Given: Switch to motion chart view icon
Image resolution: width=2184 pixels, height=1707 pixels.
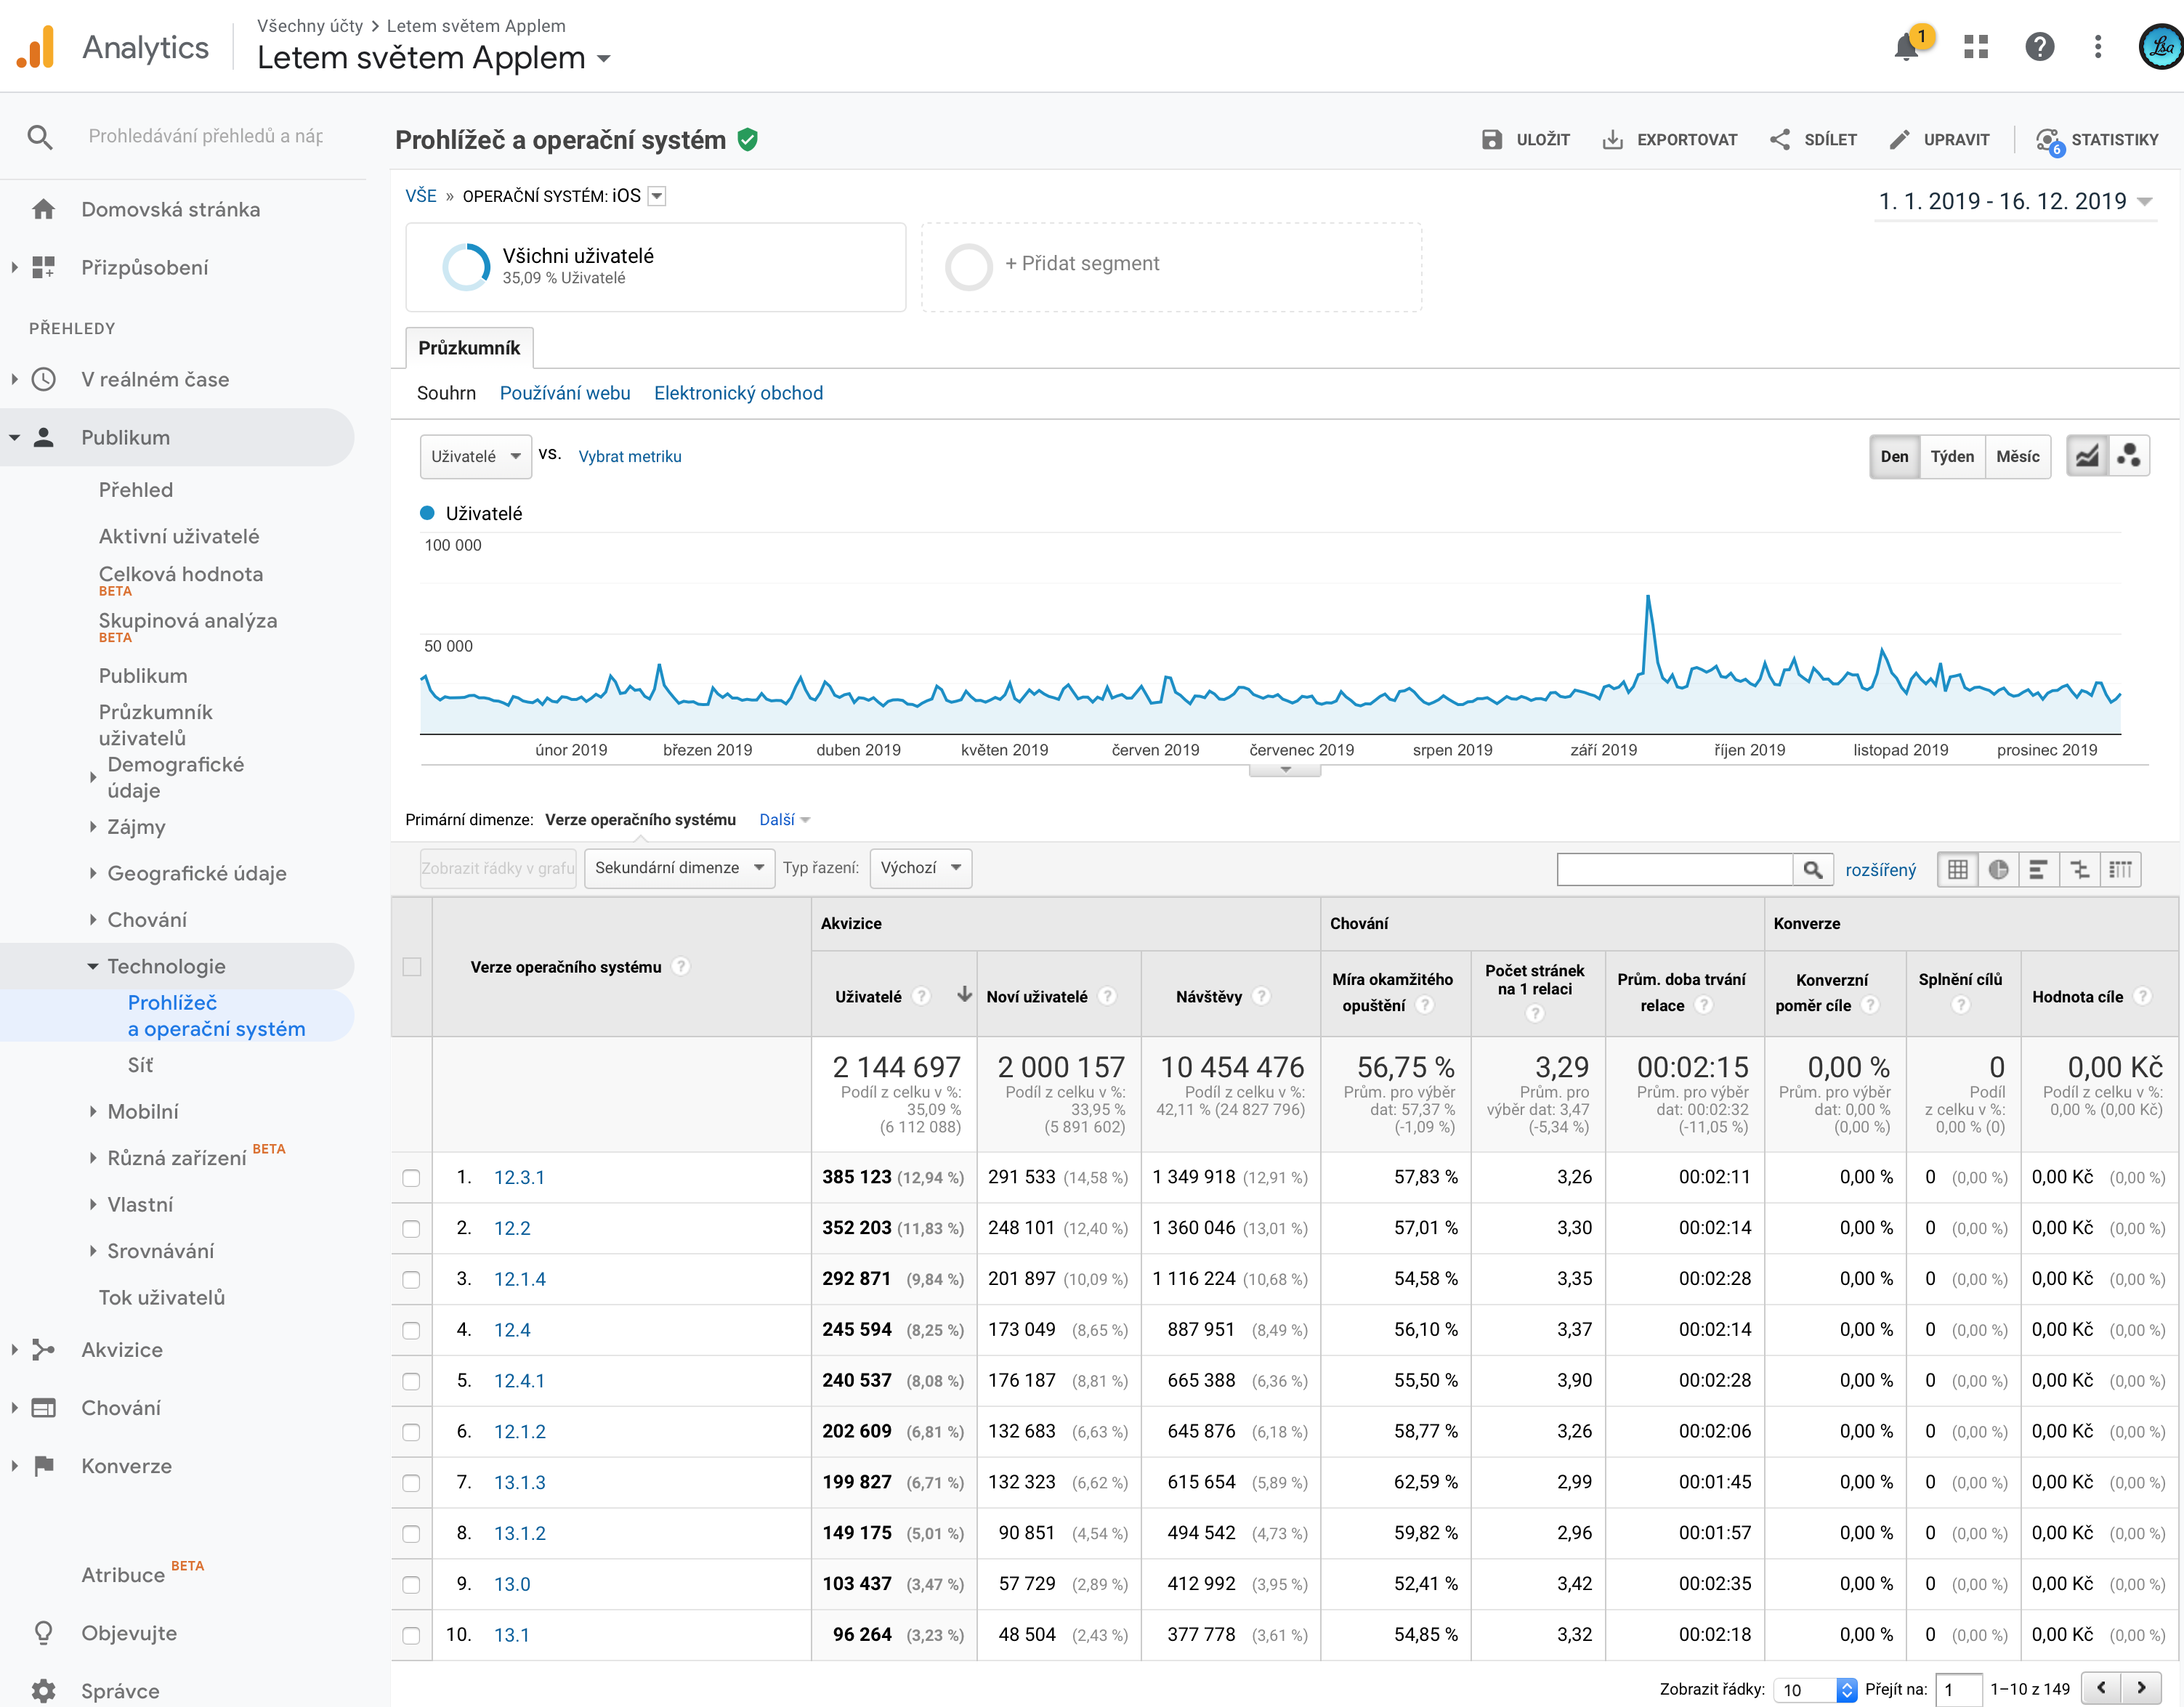Looking at the screenshot, I should click(x=2130, y=456).
